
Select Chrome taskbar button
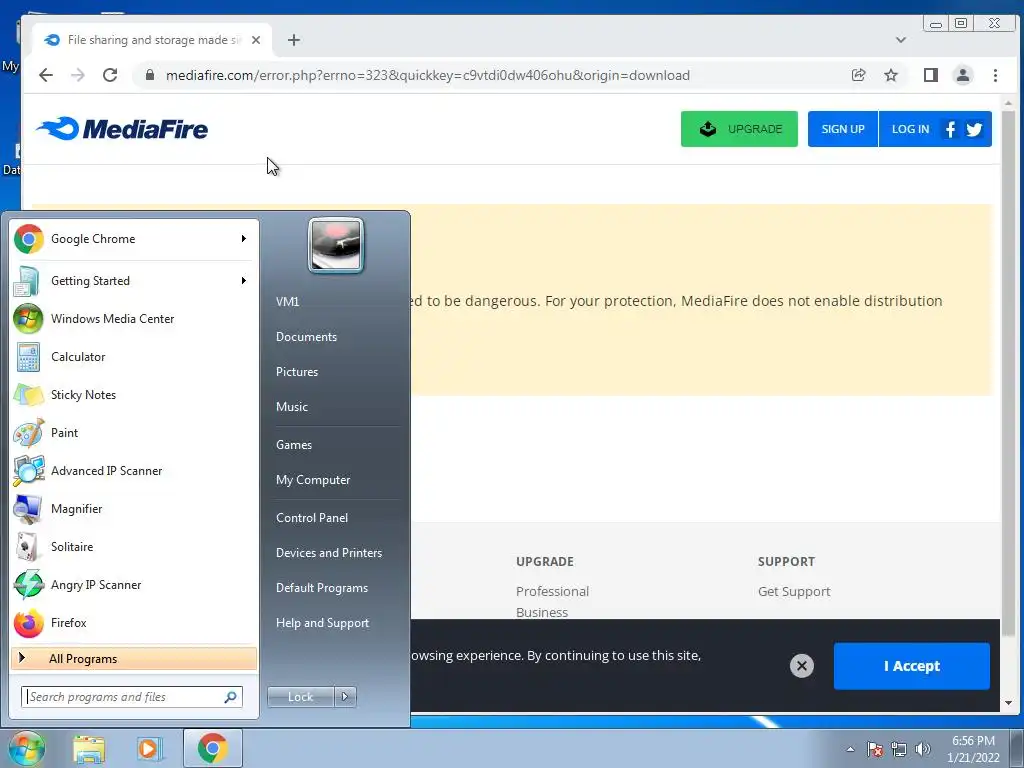[x=212, y=748]
